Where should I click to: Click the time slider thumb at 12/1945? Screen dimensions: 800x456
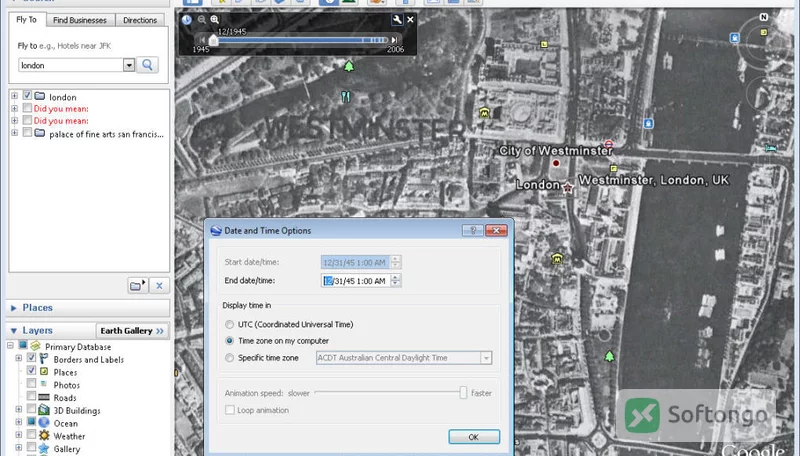[214, 41]
